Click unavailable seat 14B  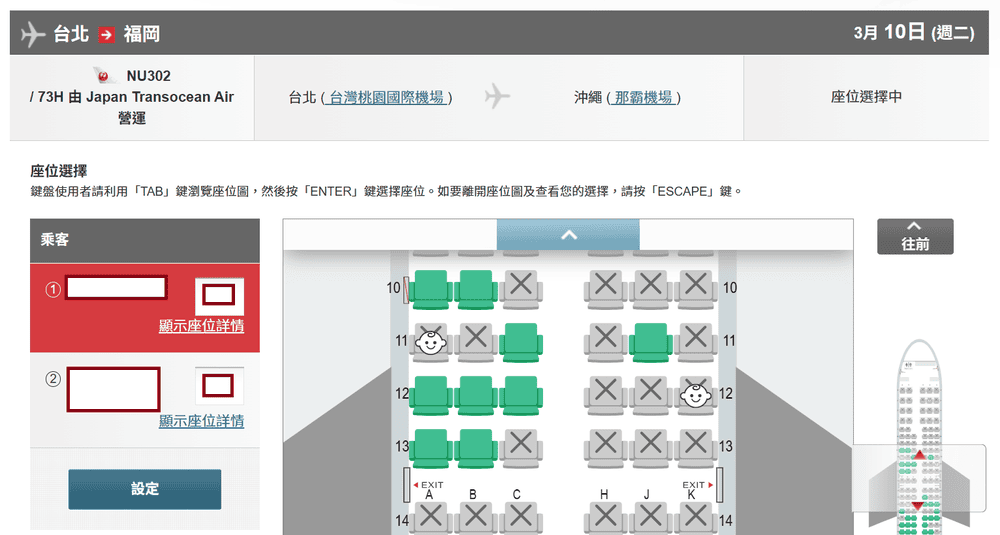coord(476,518)
